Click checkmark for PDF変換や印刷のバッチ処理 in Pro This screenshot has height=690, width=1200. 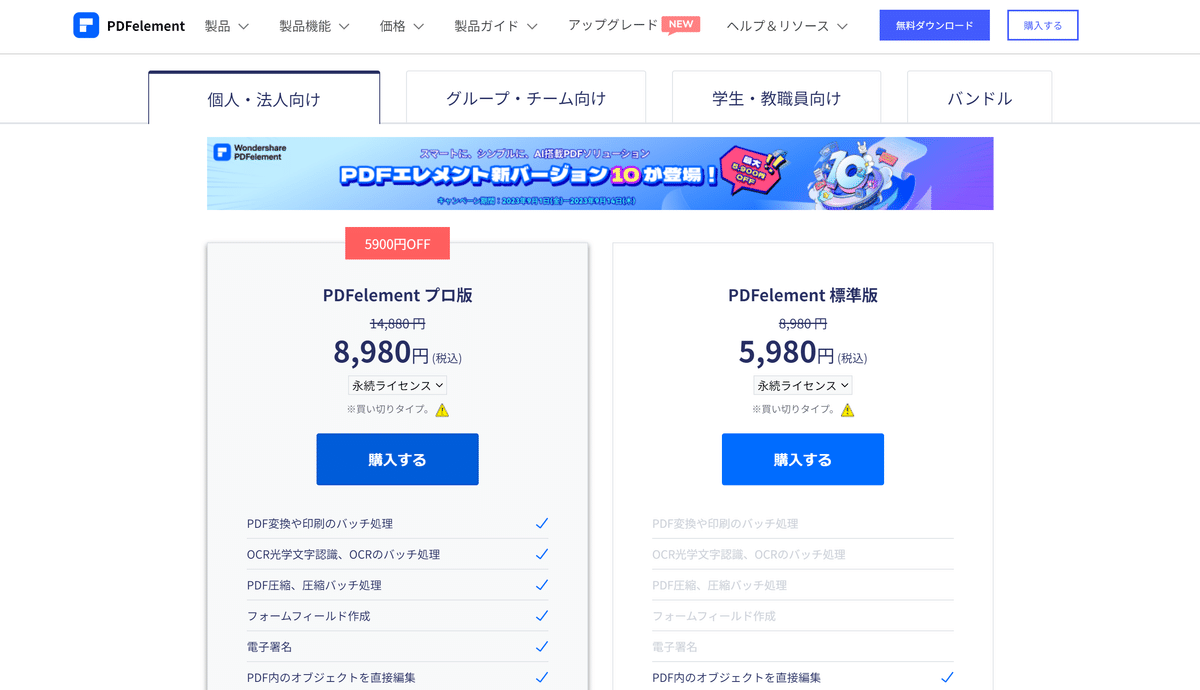click(542, 523)
